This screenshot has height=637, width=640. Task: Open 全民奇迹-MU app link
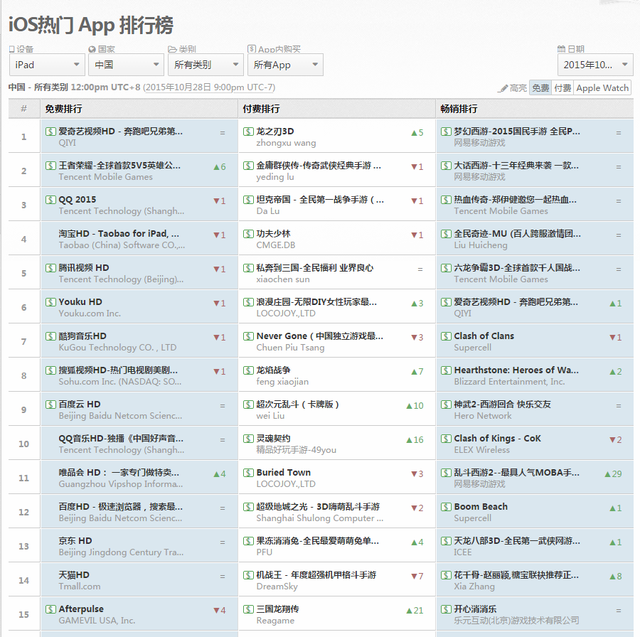pyautogui.click(x=518, y=233)
